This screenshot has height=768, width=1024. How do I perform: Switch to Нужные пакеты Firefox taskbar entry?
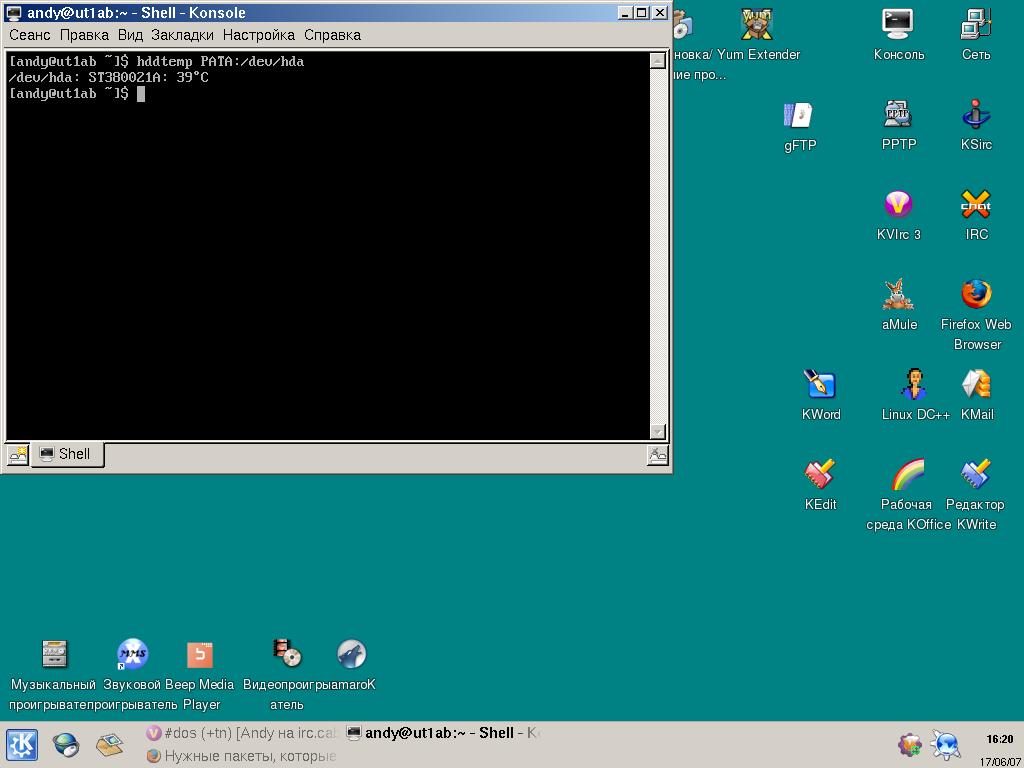click(x=241, y=756)
